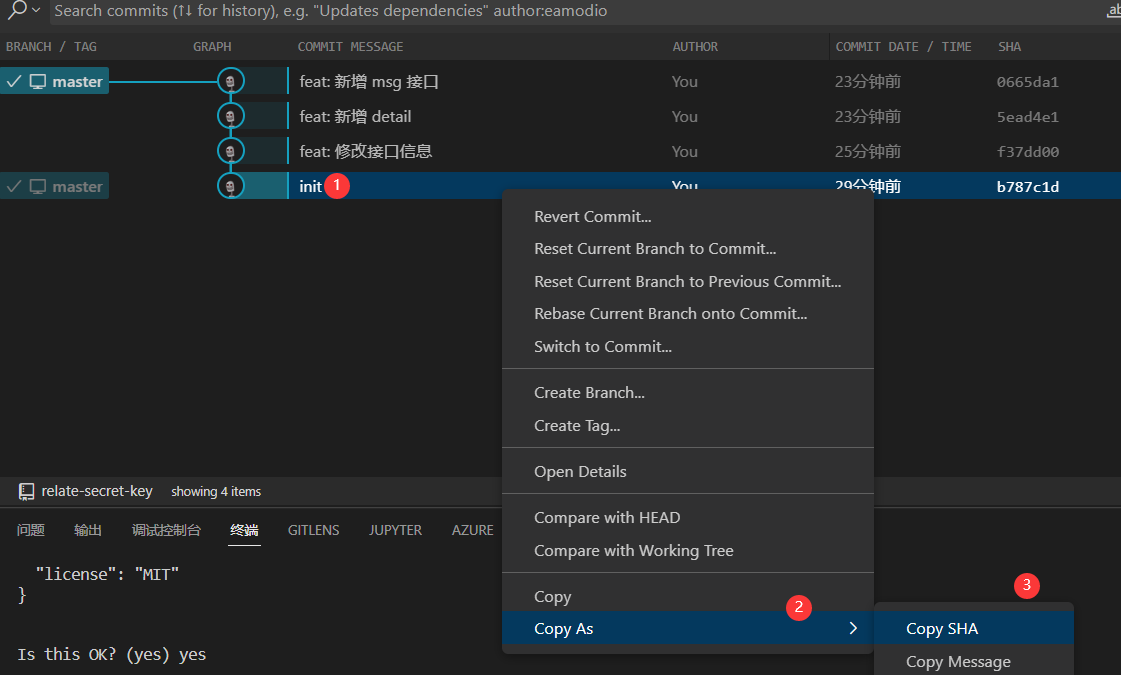The image size is (1121, 675).
Task: Click the relate-secret-key repository name
Action: pos(97,491)
